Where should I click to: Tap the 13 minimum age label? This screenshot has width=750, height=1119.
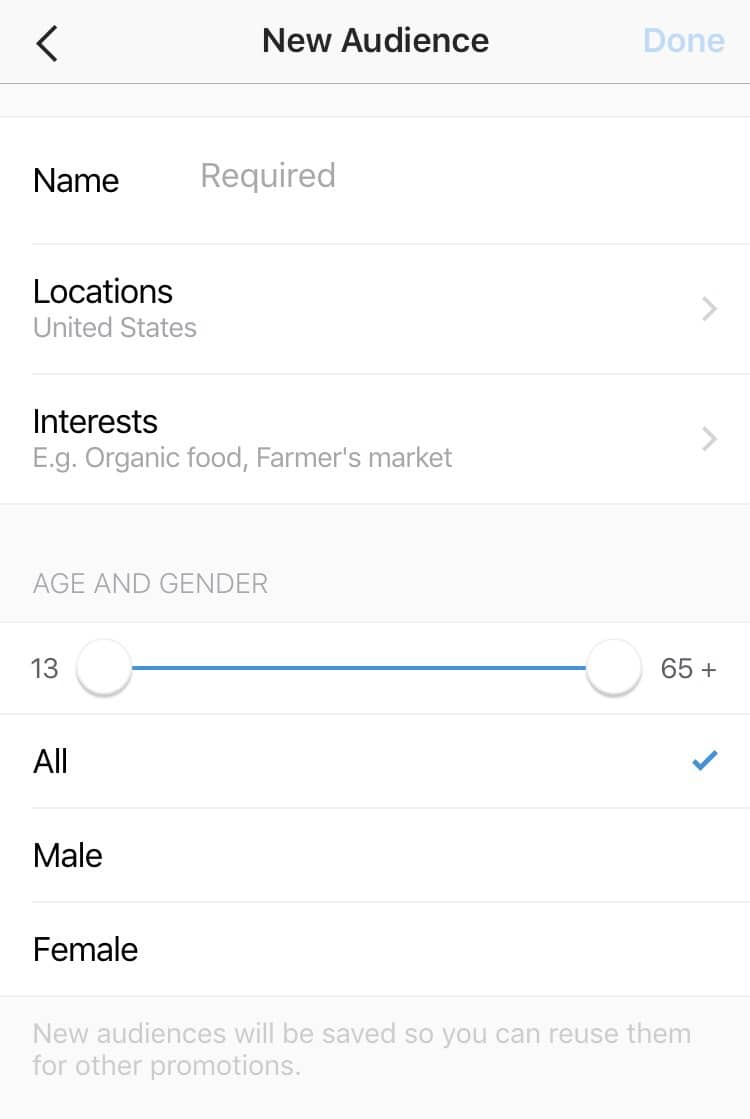44,669
